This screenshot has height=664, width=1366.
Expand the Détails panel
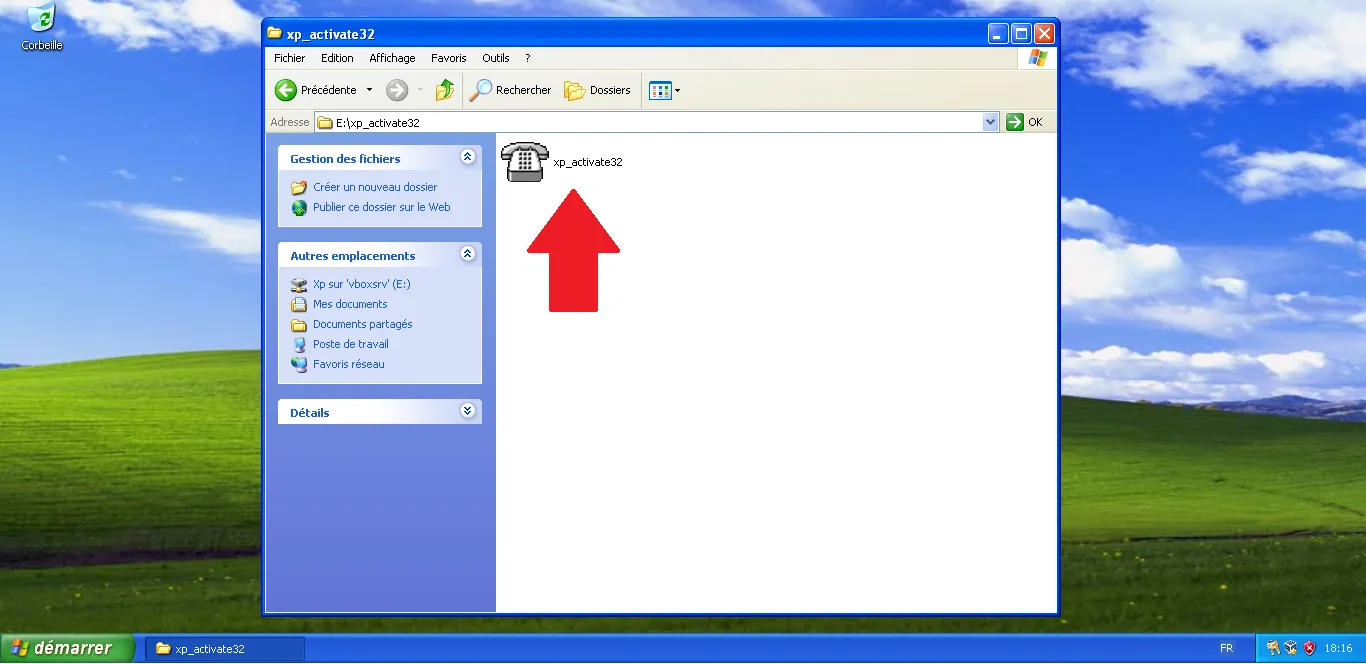pyautogui.click(x=467, y=411)
